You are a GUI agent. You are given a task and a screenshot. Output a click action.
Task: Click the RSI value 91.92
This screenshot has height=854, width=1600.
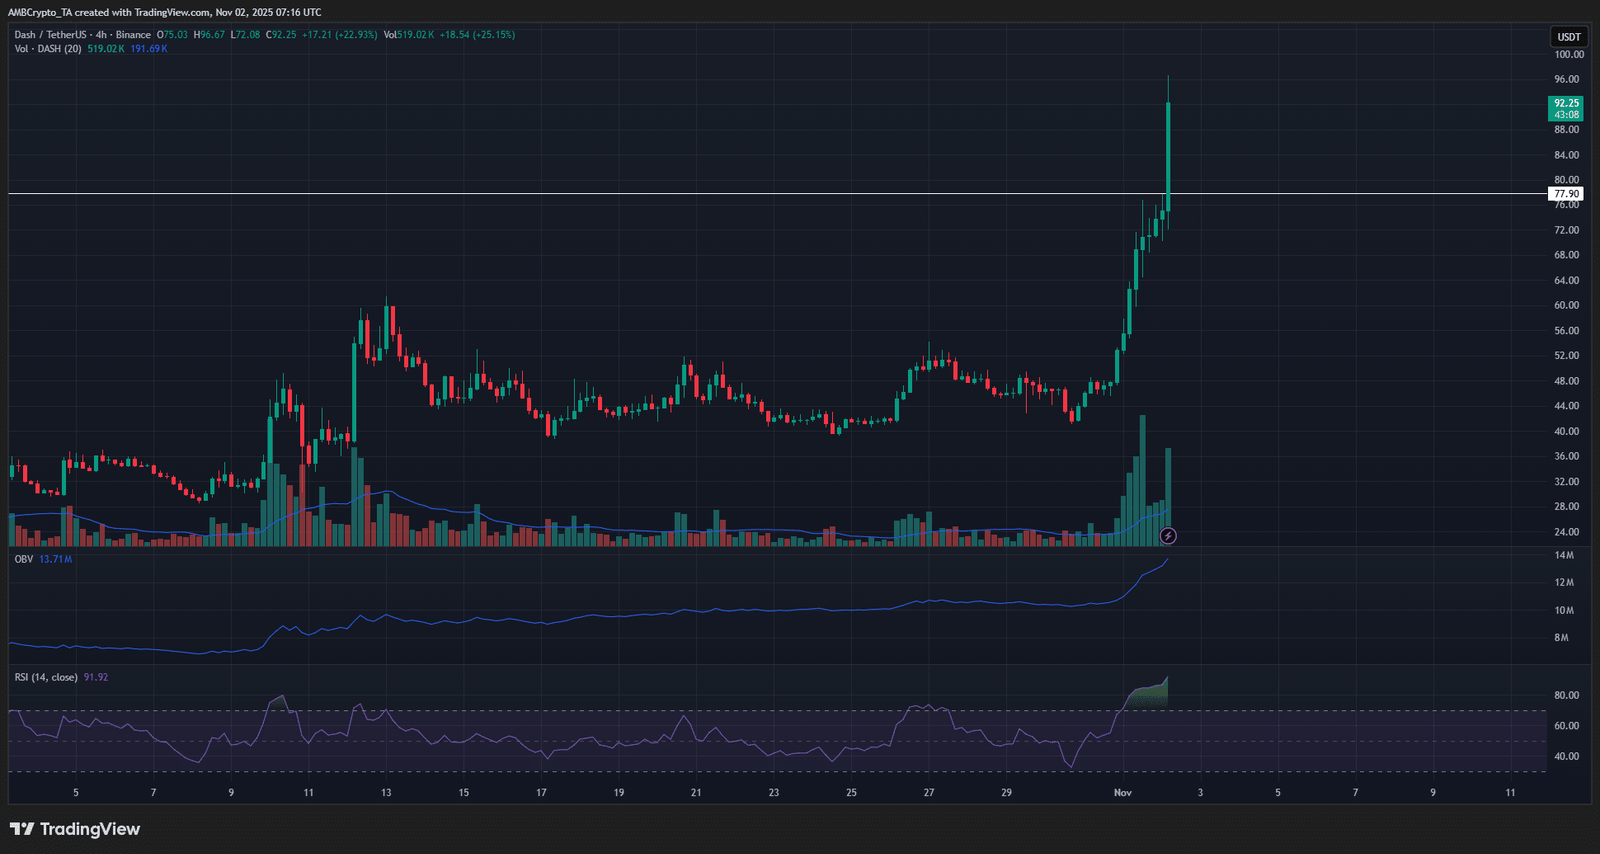tap(96, 677)
